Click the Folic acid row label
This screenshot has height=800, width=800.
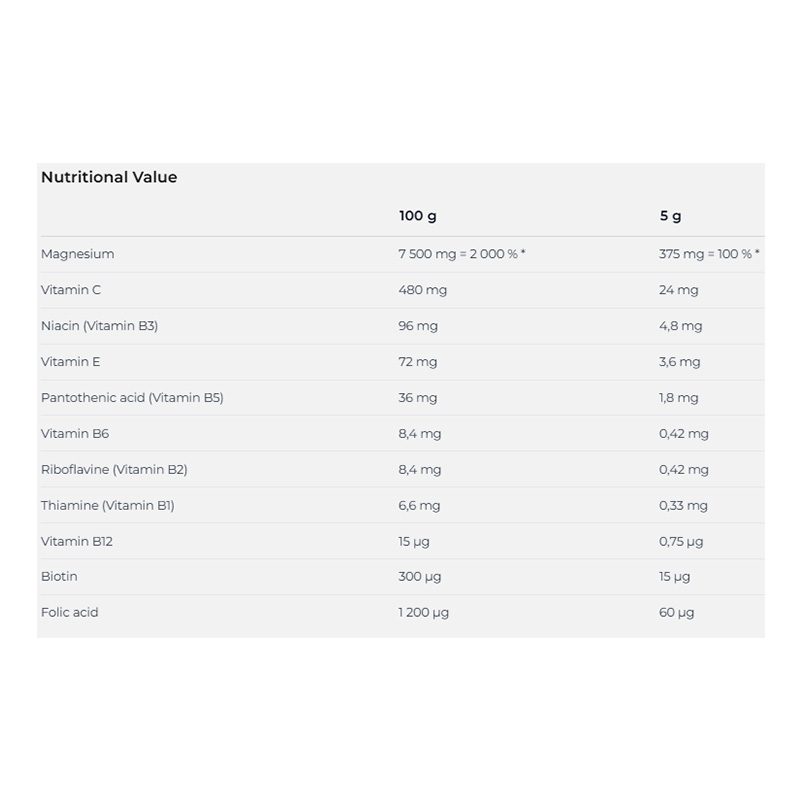click(x=70, y=612)
